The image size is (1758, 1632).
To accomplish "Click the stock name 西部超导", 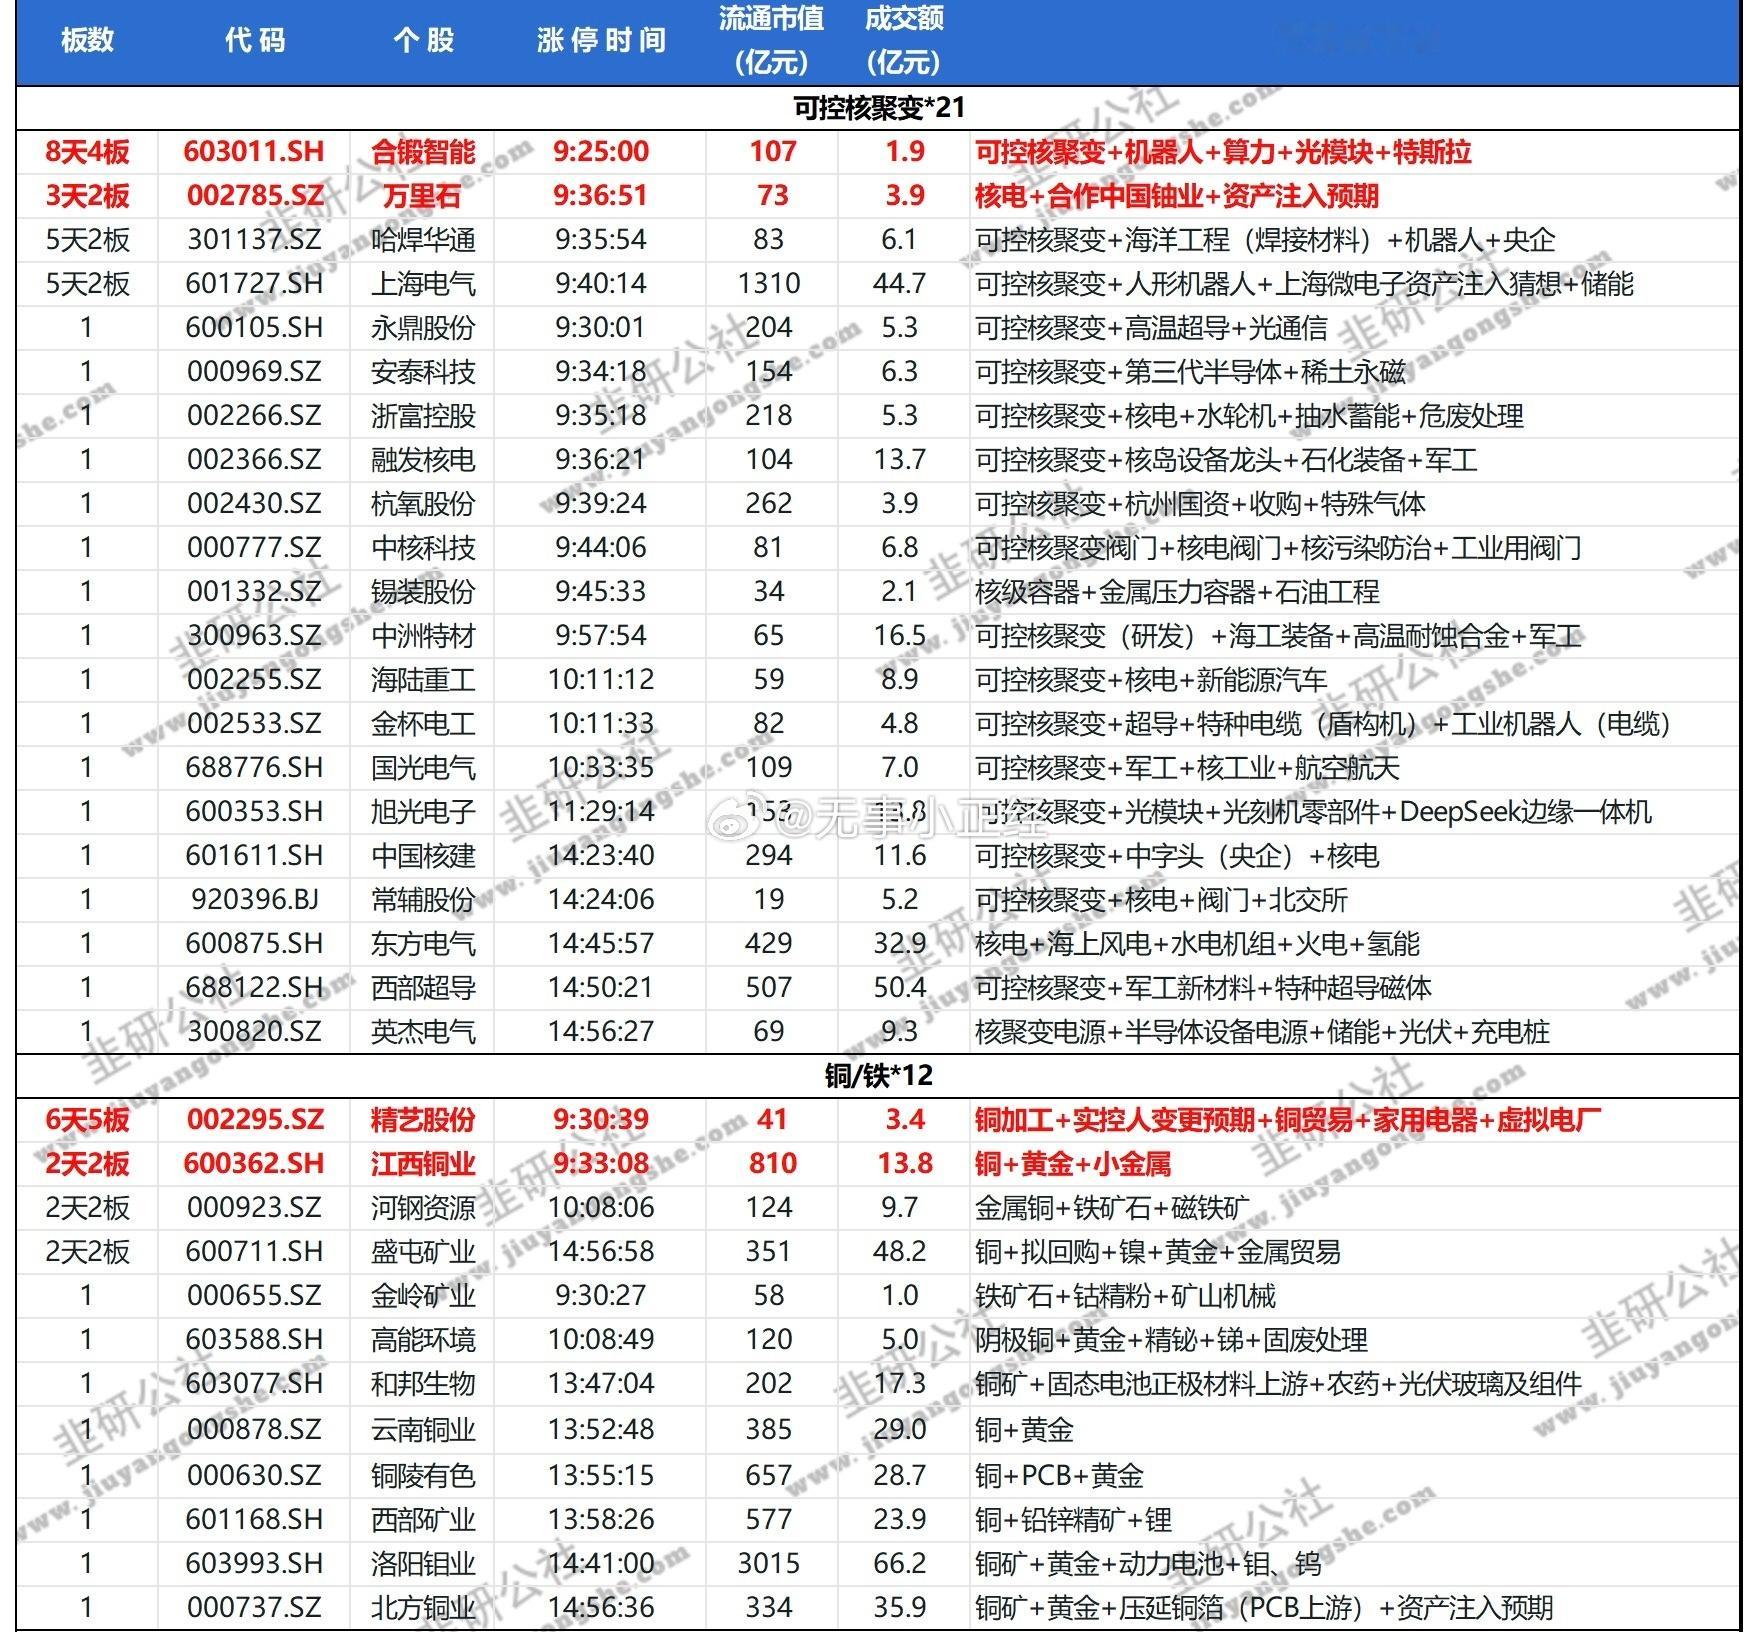I will coord(423,987).
